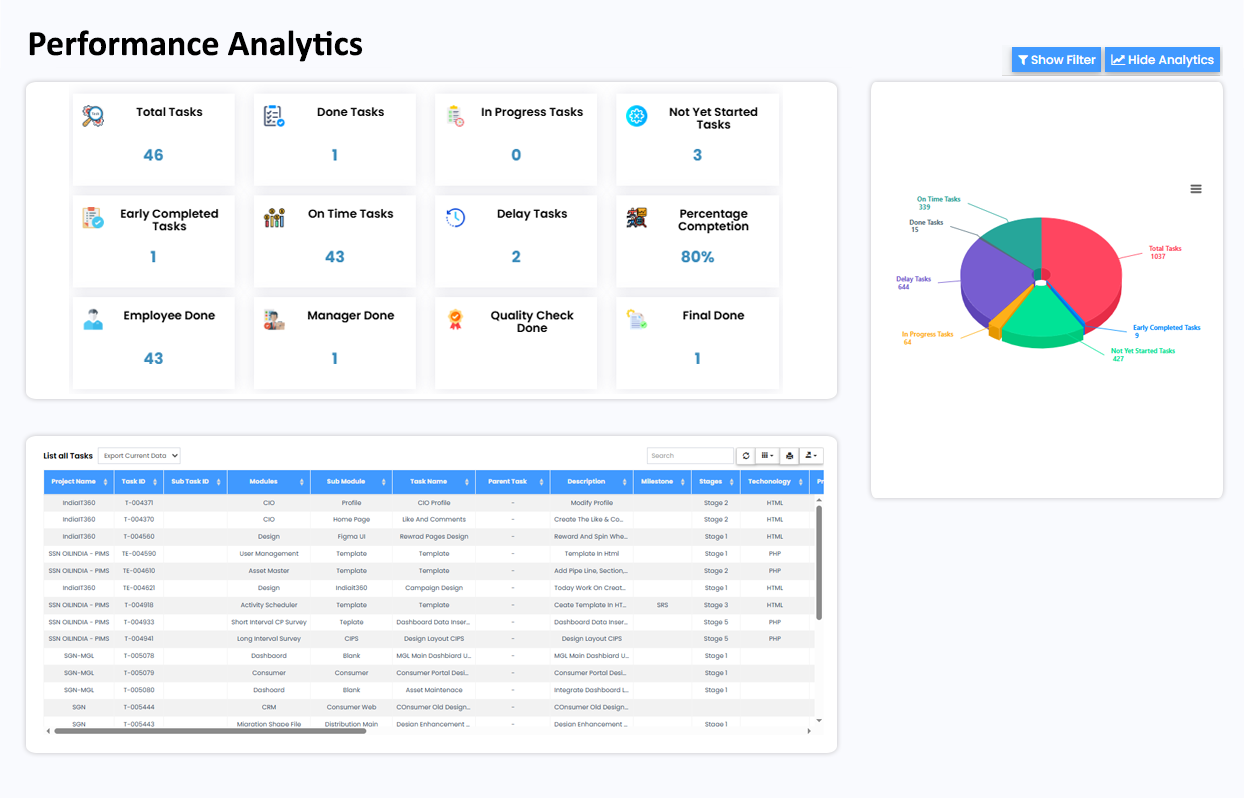The height and width of the screenshot is (798, 1244).
Task: Click the Show Filter button
Action: pos(1056,60)
